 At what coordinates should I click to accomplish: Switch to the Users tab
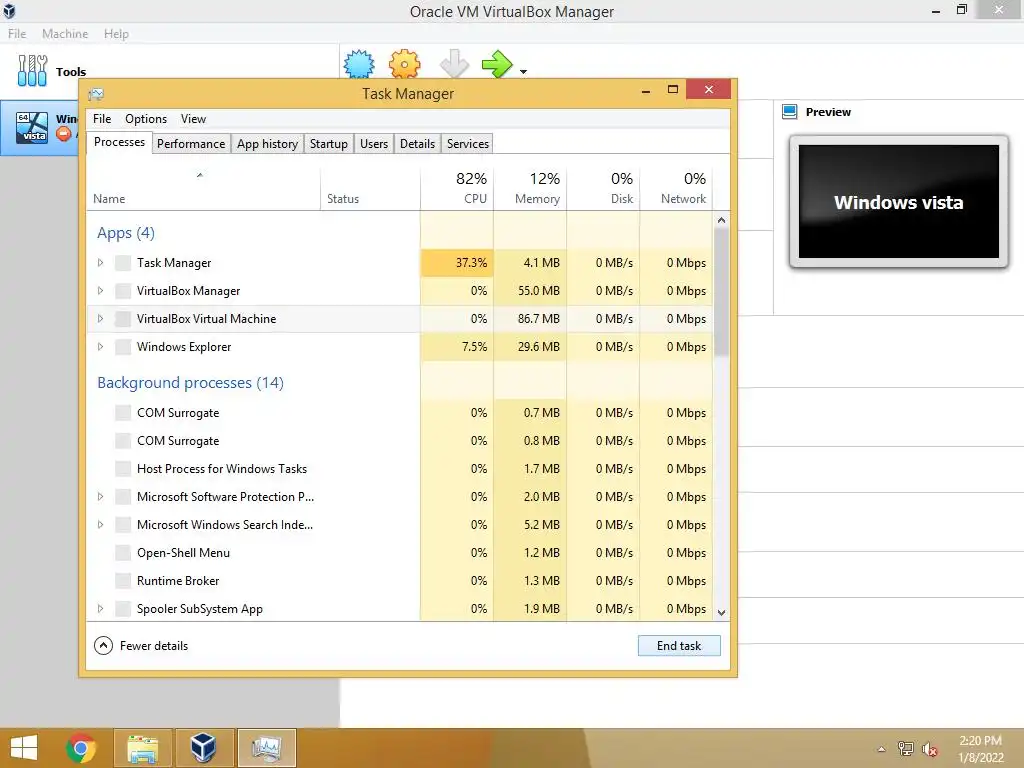point(374,144)
